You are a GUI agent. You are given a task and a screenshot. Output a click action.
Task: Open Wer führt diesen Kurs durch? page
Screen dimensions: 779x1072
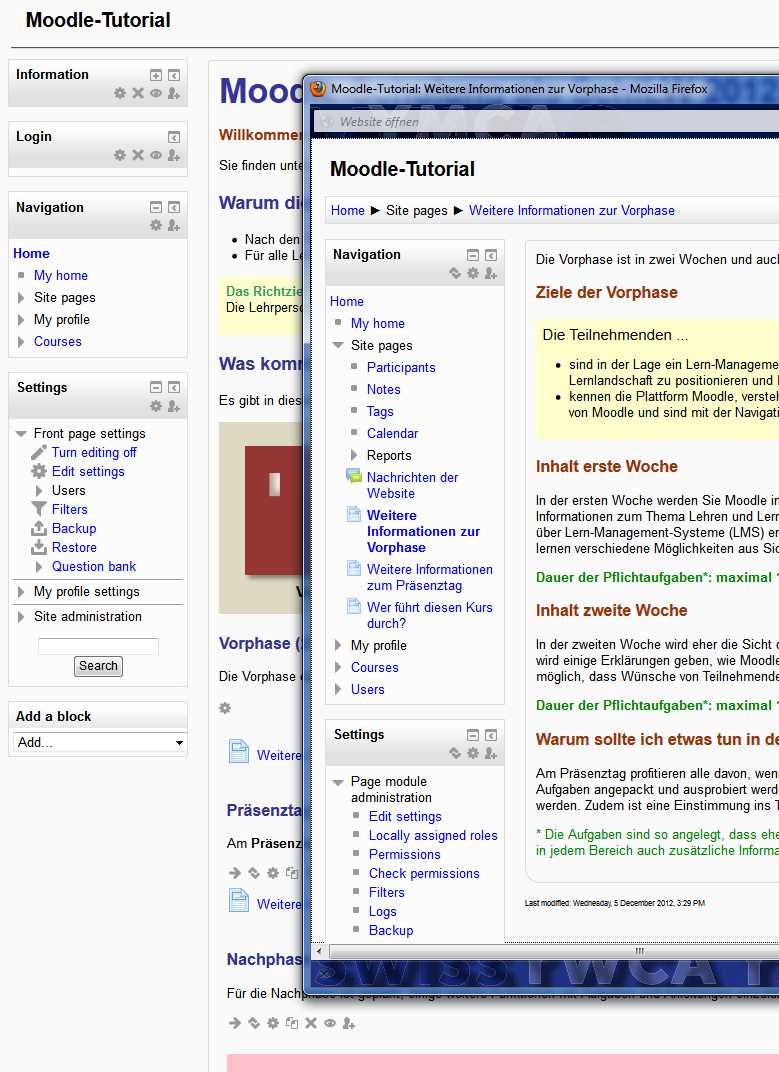[x=430, y=615]
